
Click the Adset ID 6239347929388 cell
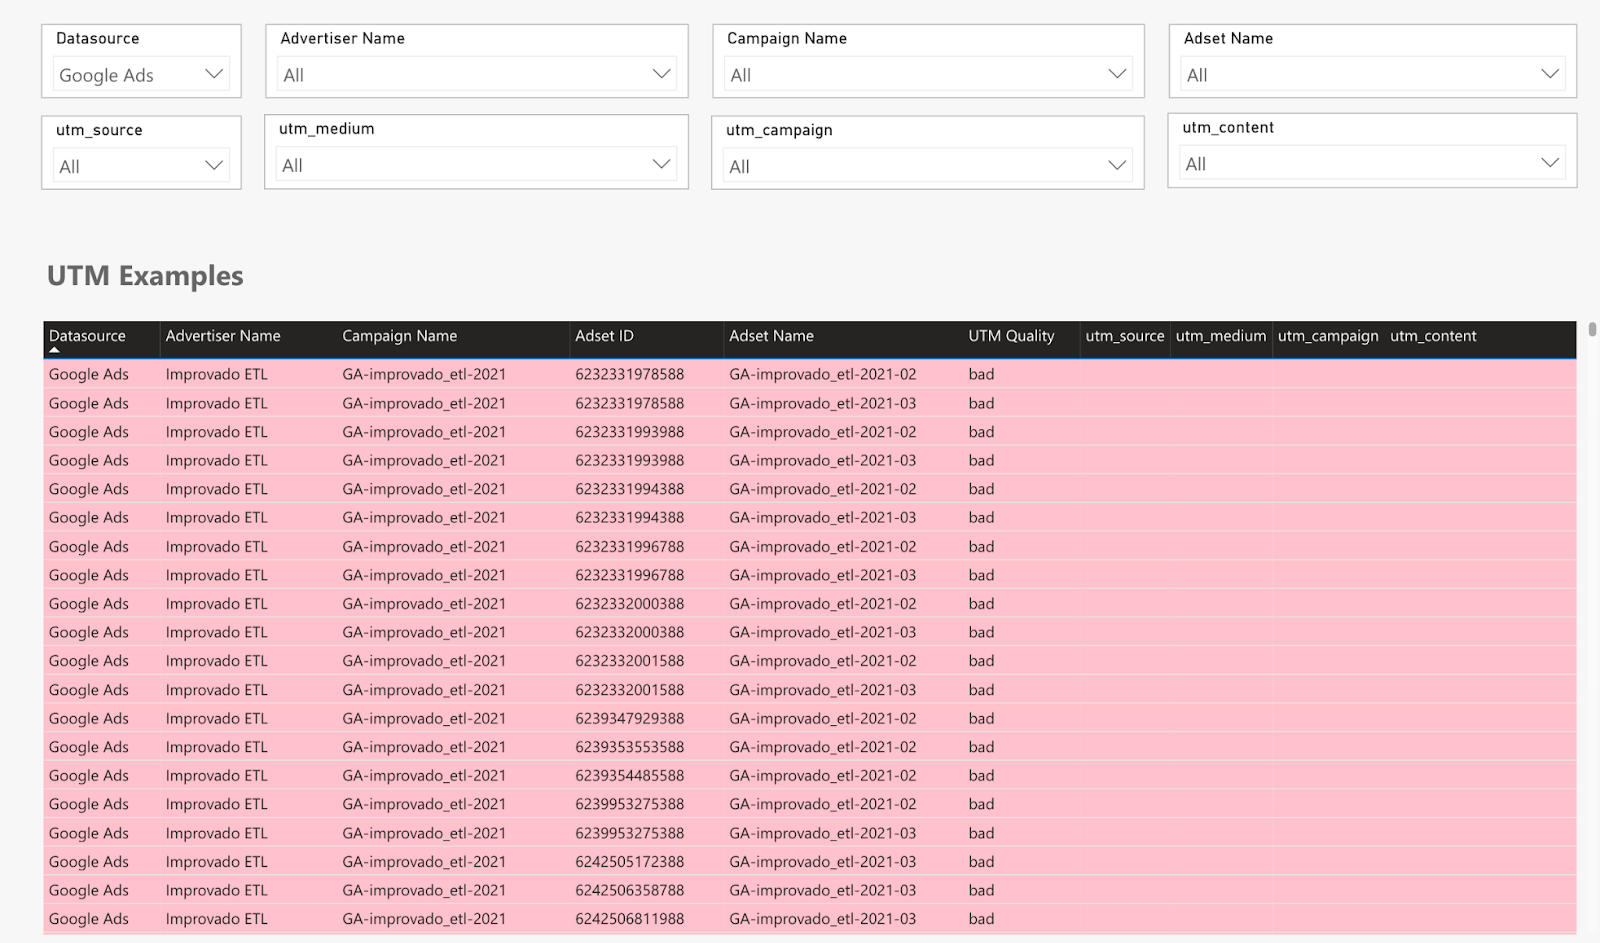(629, 718)
